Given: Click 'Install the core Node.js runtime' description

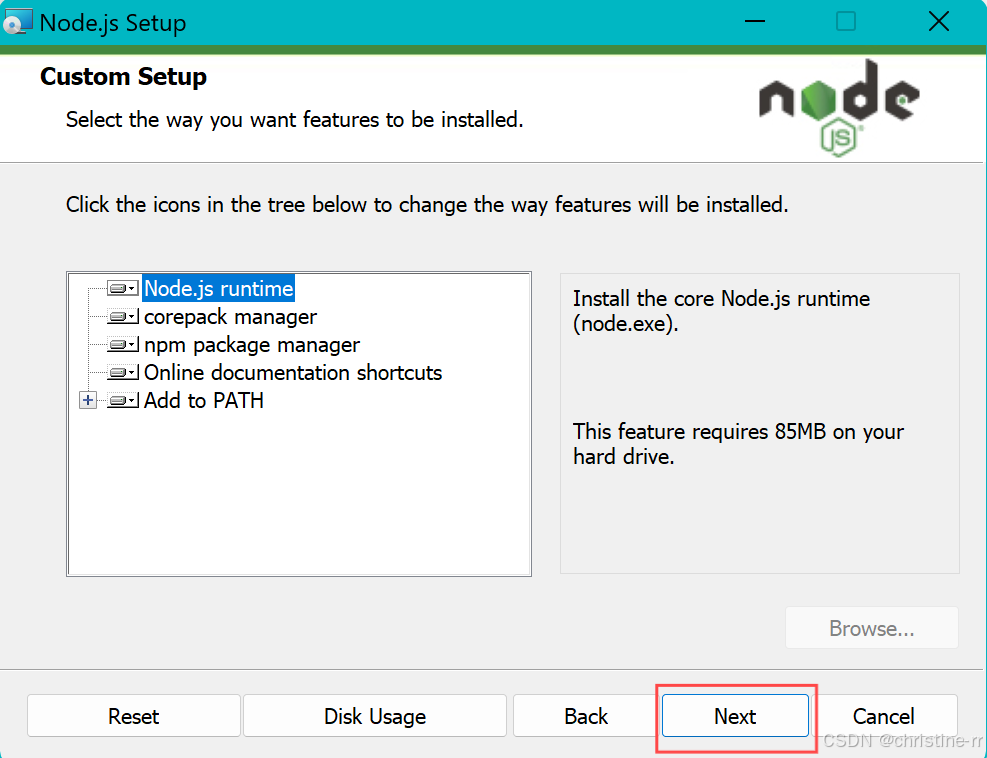Looking at the screenshot, I should pyautogui.click(x=721, y=311).
